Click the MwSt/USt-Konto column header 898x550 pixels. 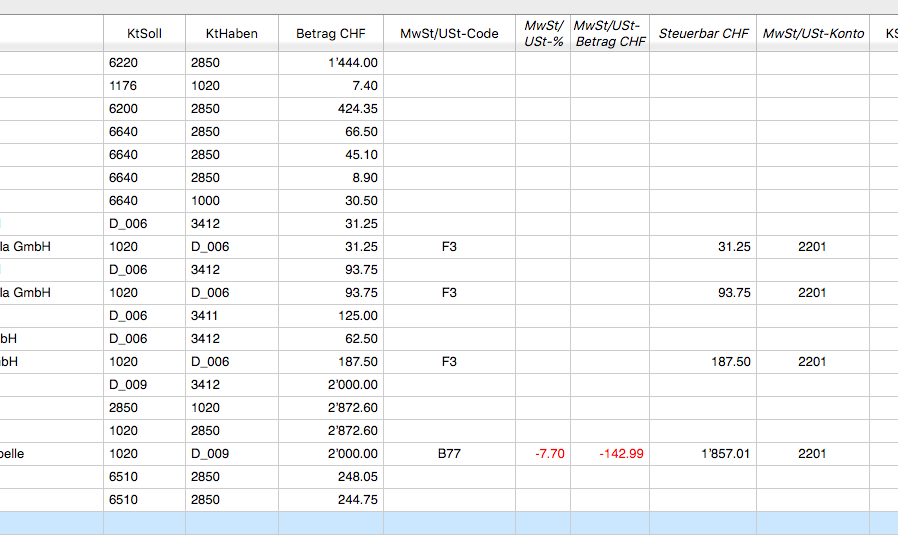812,33
